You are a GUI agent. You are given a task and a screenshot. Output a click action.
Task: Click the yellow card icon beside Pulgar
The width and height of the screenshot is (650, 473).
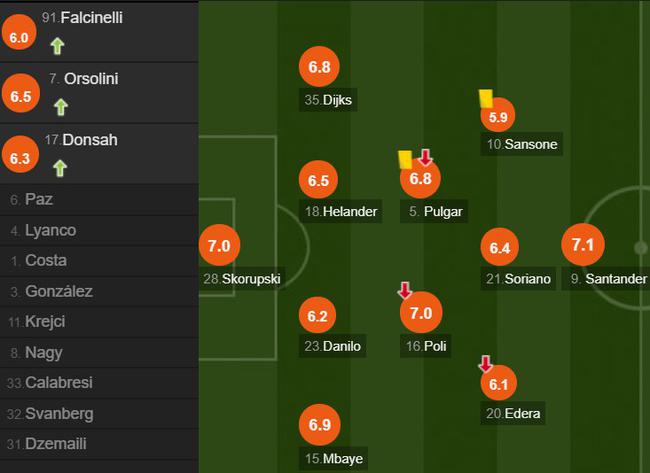coord(405,159)
